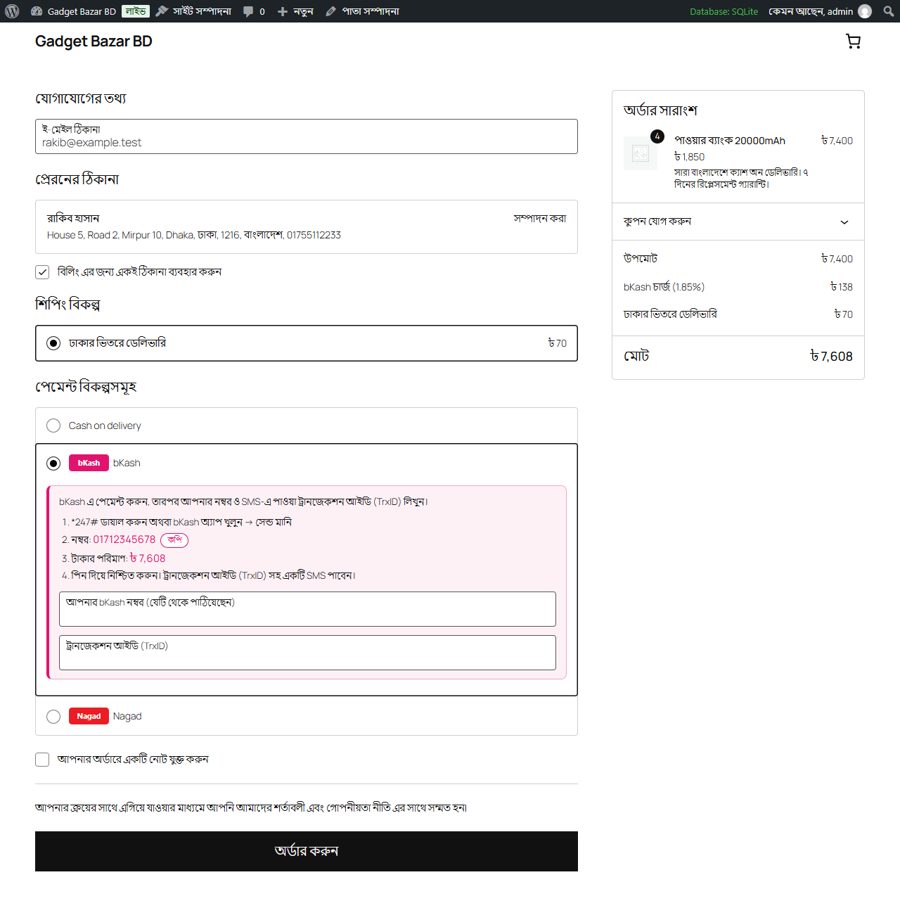
Task: Open the Gadget Bazar BD site title link
Action: 93,41
